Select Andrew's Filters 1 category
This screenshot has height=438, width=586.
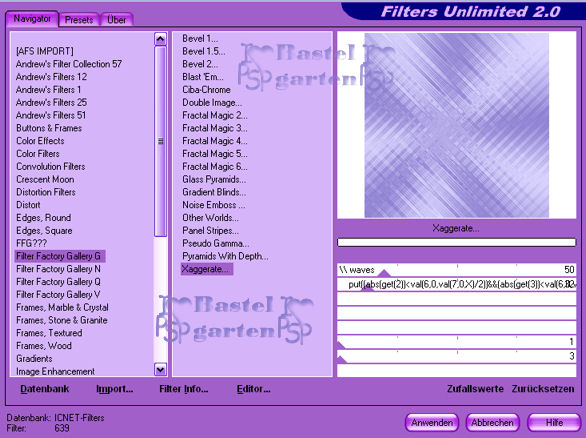(48, 90)
